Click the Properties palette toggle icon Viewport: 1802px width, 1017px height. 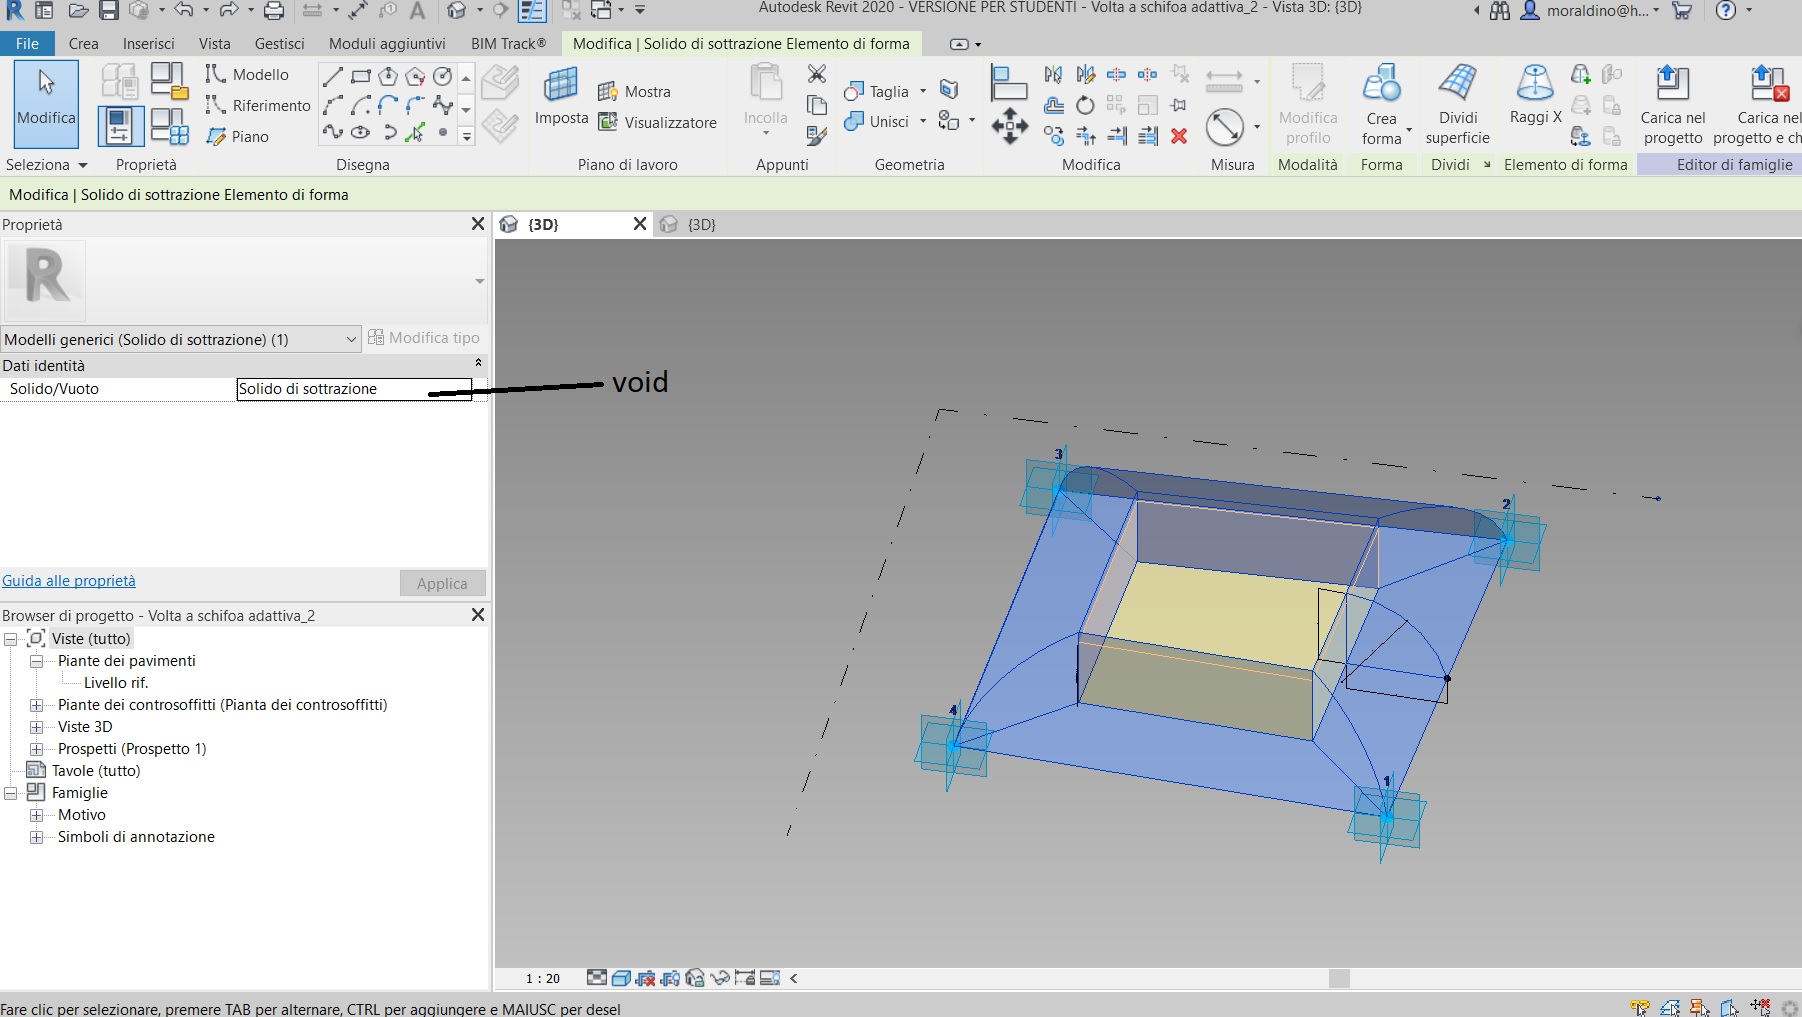(x=120, y=126)
